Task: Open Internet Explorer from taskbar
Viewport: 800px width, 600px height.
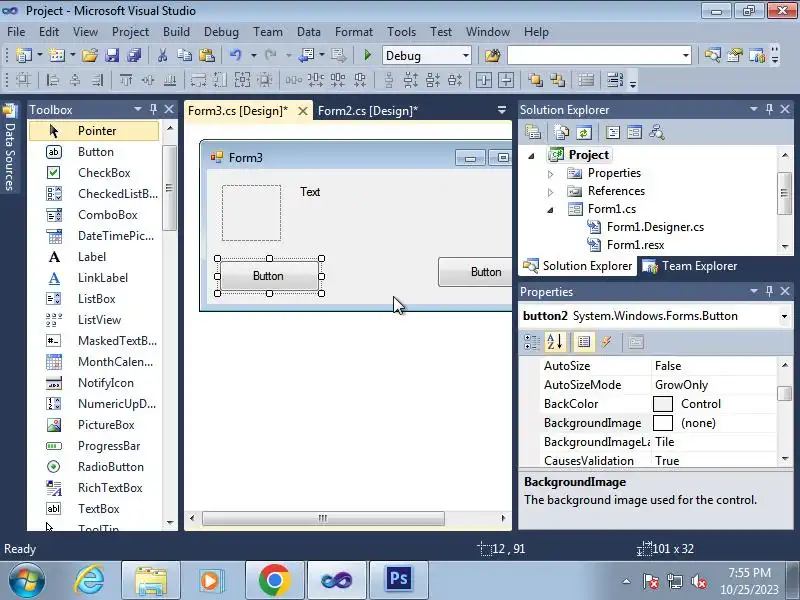Action: [89, 580]
